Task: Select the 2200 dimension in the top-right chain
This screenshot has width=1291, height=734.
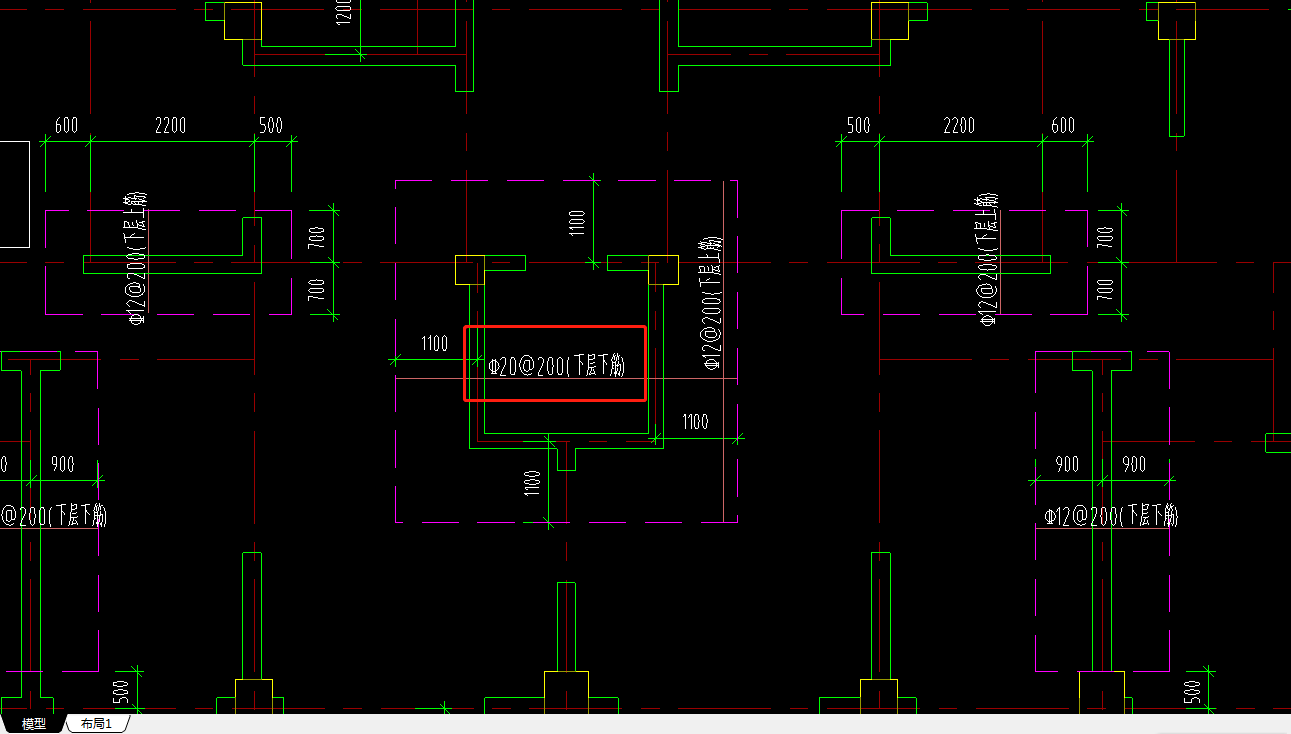Action: tap(959, 126)
